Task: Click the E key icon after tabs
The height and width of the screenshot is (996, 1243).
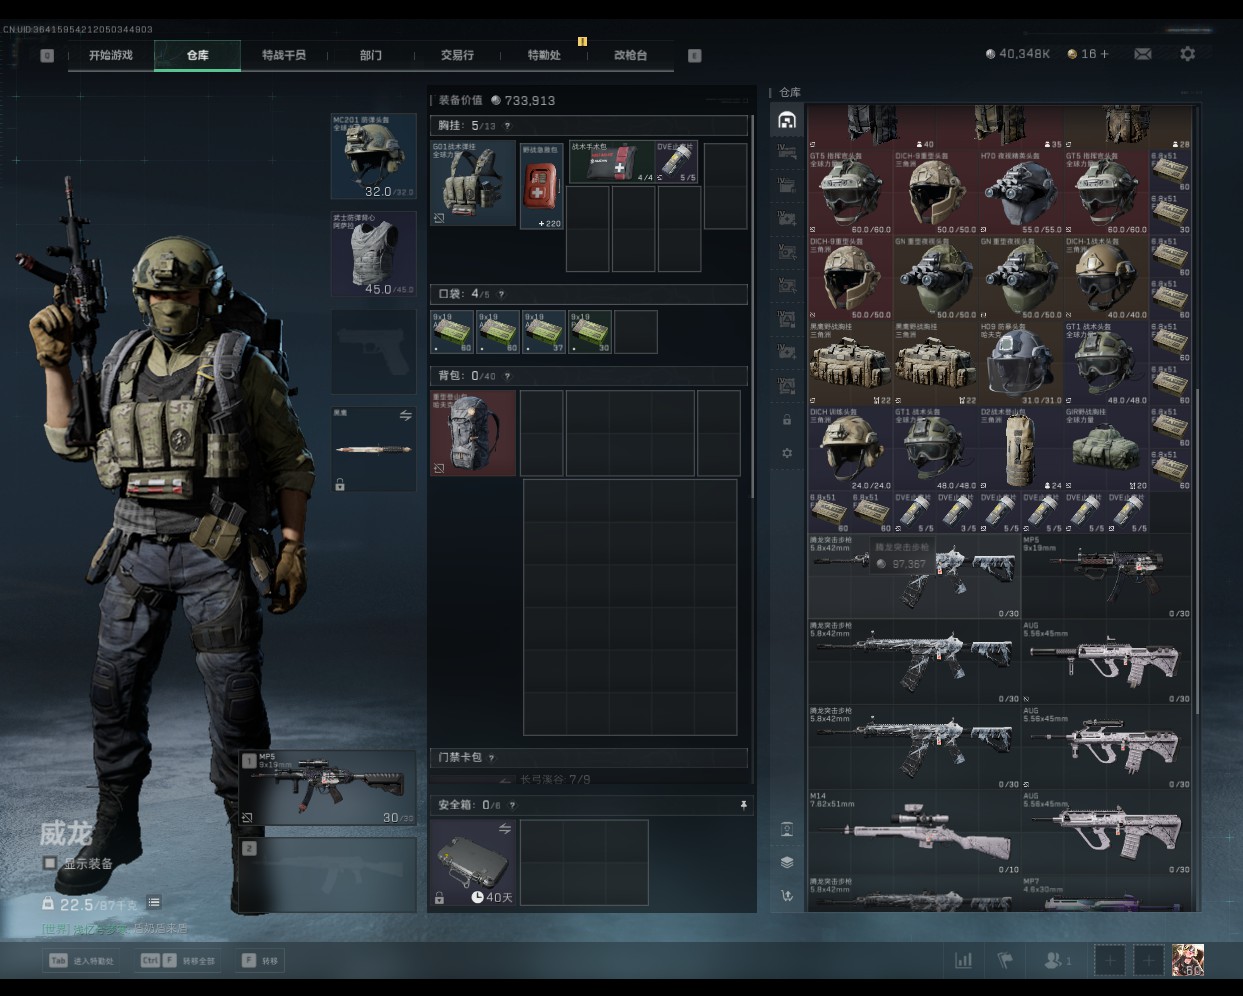Action: (695, 55)
